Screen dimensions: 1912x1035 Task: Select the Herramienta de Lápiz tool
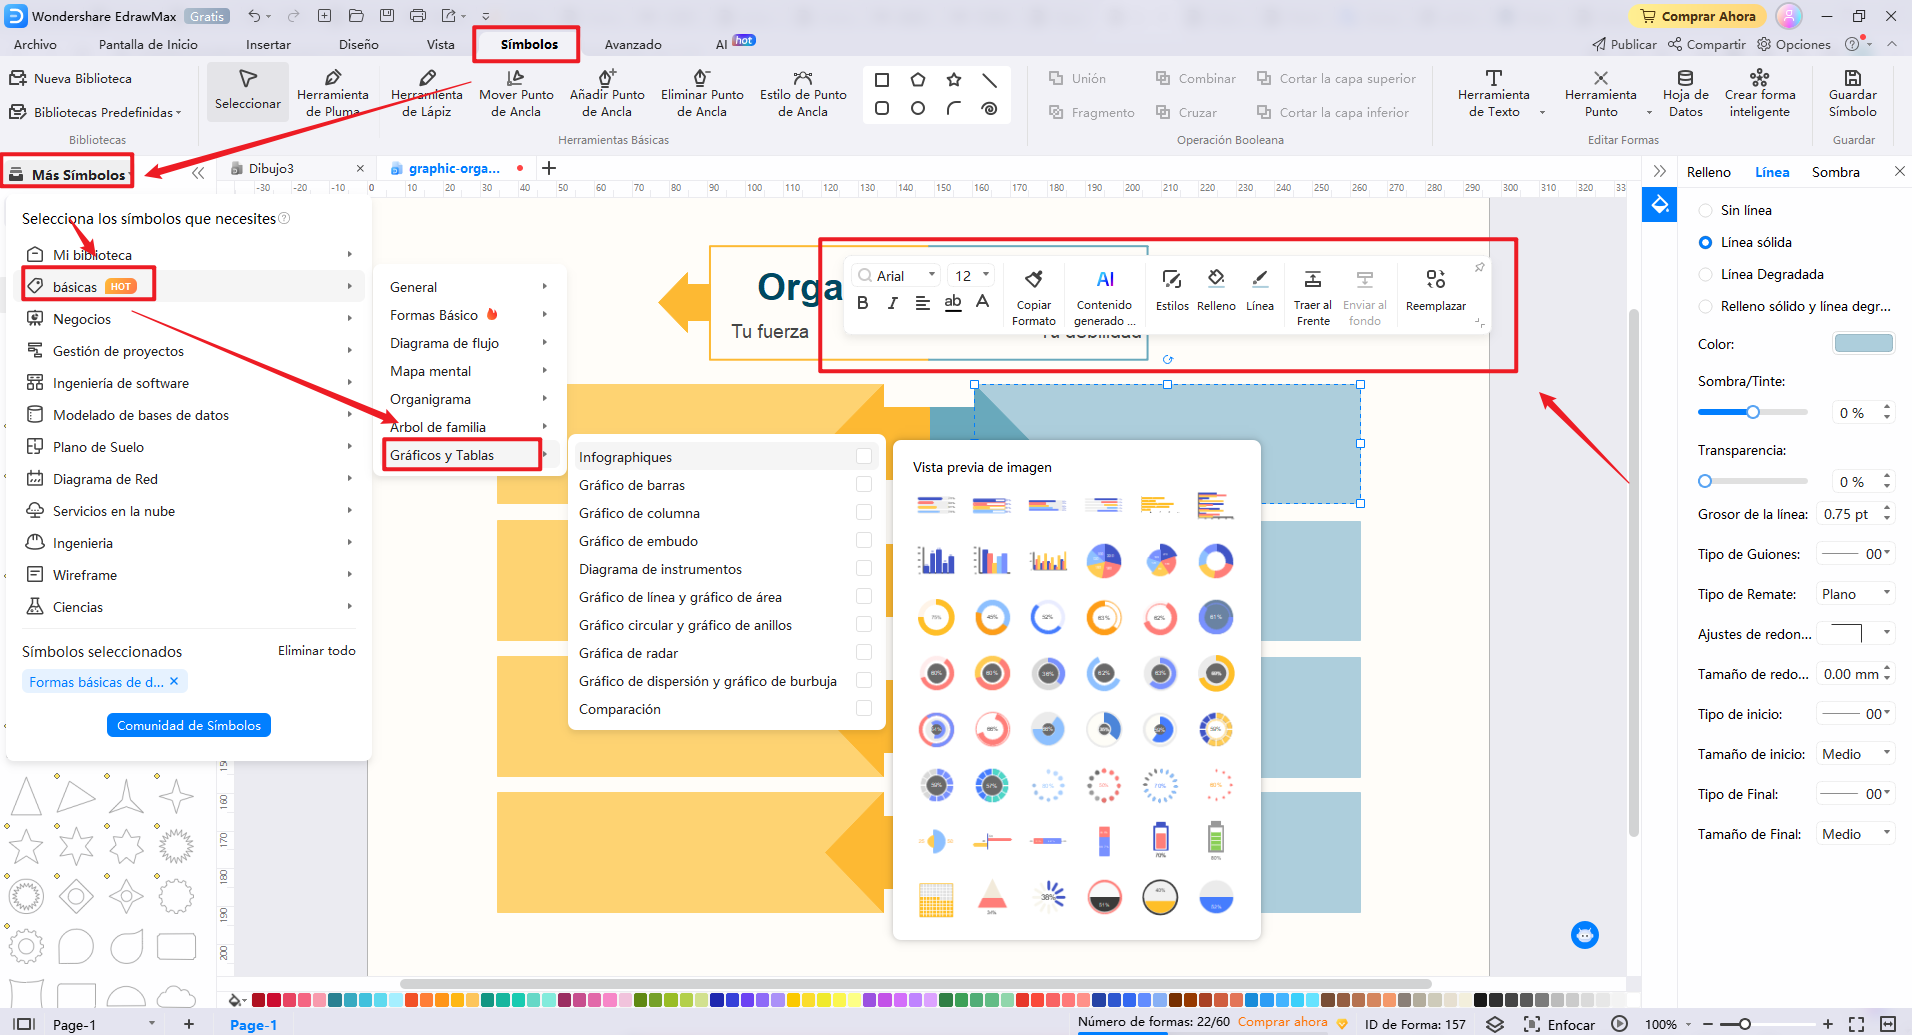pyautogui.click(x=426, y=92)
